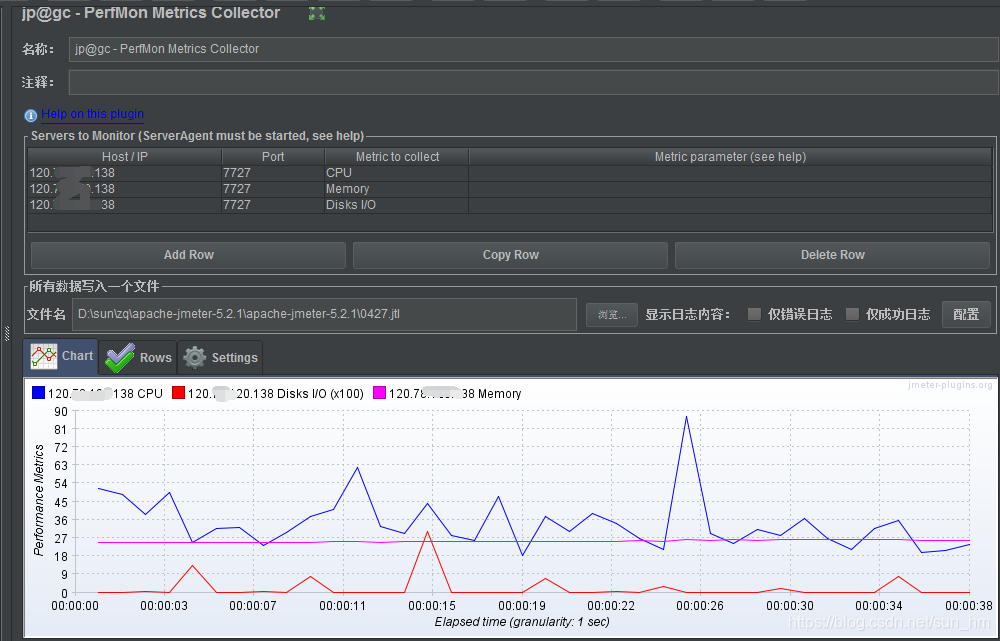Image resolution: width=1000 pixels, height=641 pixels.
Task: Click the magenta Memory legend swatch
Action: (379, 393)
